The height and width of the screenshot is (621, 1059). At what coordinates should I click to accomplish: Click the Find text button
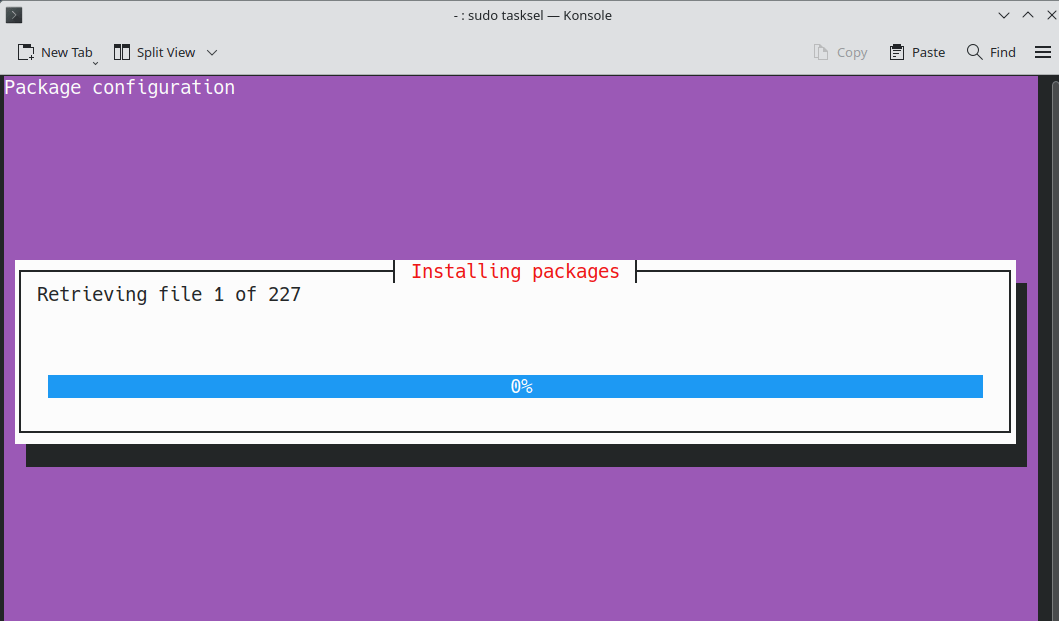point(1002,52)
